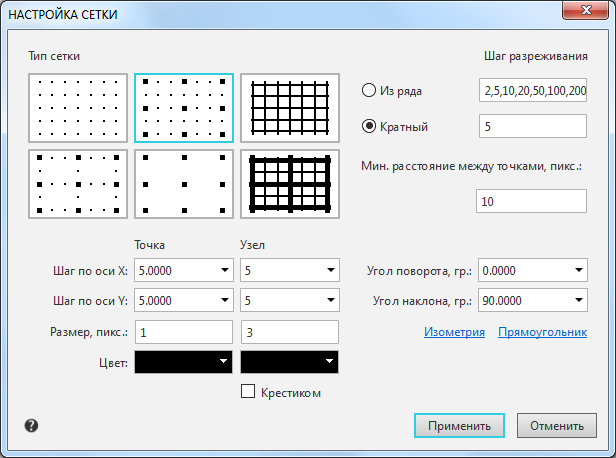Expand the 'Шаг по оси X' point dropdown

(x=220, y=270)
